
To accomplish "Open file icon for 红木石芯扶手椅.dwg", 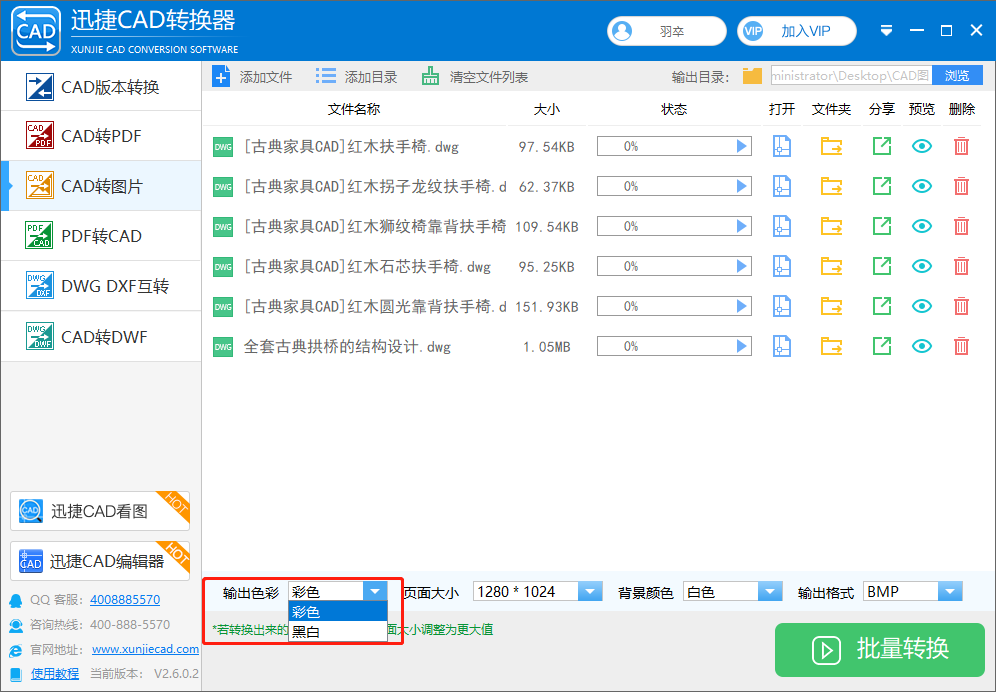I will (781, 266).
